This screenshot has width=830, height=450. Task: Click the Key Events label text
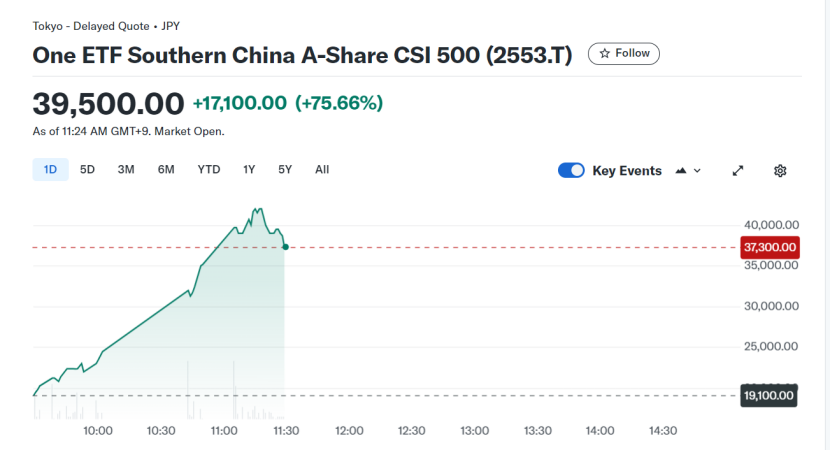[627, 171]
